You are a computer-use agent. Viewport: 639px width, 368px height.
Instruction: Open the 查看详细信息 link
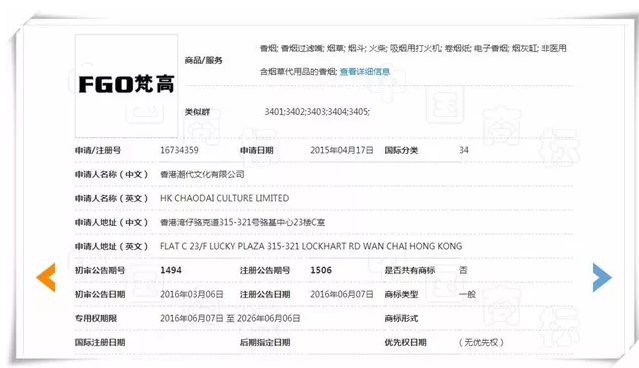[x=365, y=72]
